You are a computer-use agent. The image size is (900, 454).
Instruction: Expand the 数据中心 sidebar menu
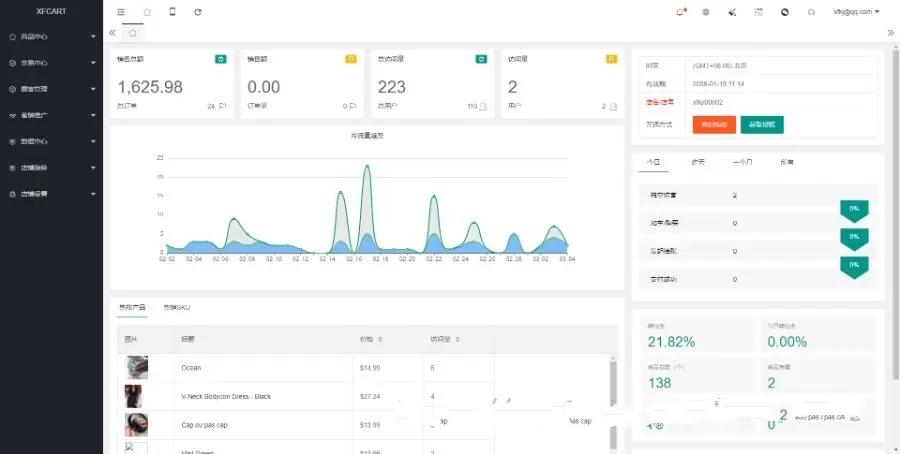click(52, 141)
